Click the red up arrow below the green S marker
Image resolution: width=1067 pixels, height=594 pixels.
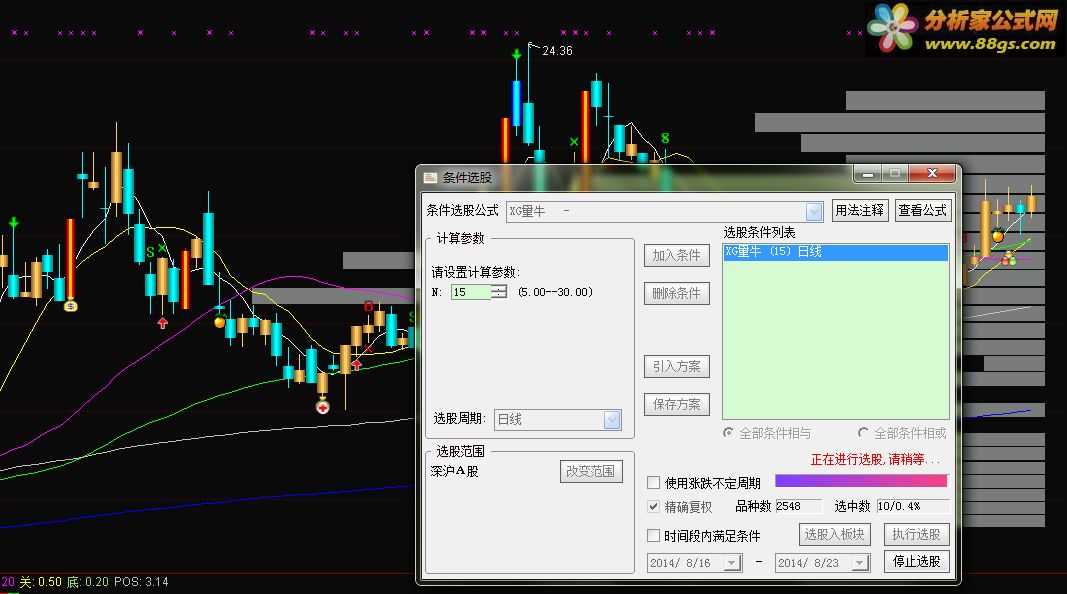pyautogui.click(x=163, y=323)
